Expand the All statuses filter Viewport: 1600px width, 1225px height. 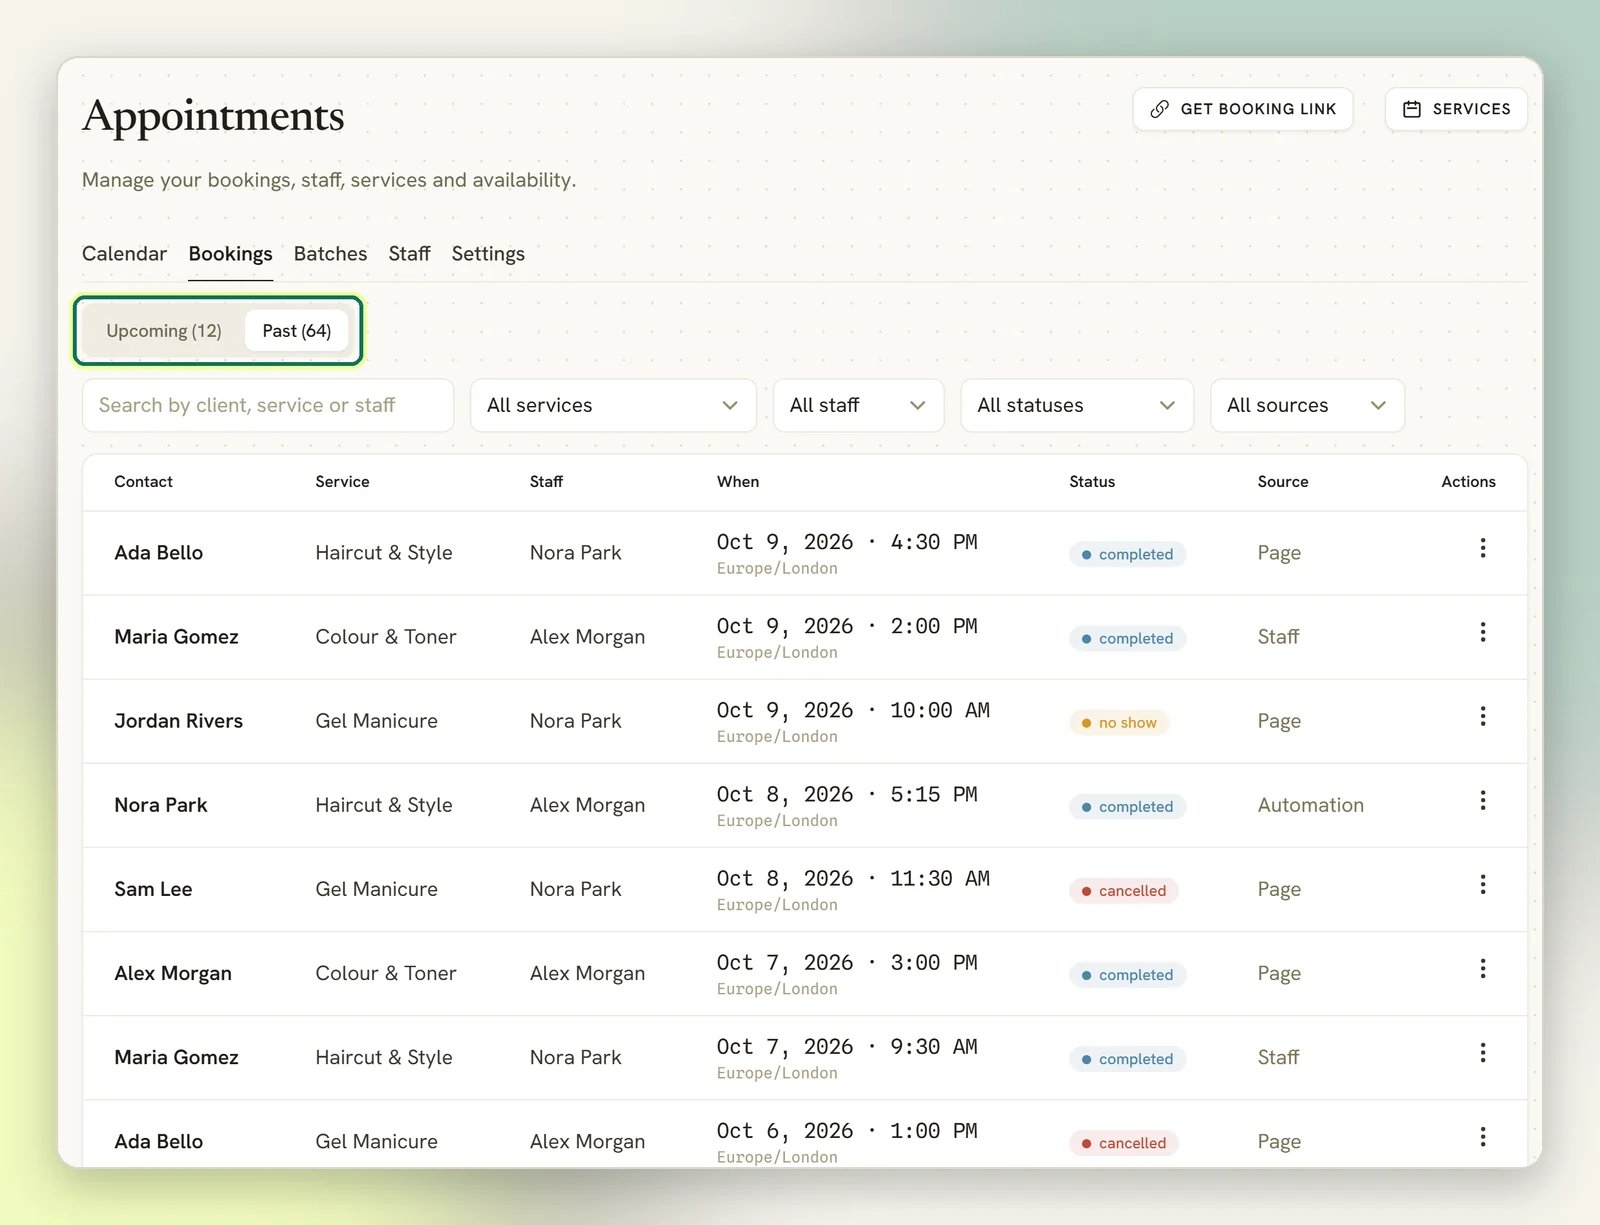(1077, 405)
